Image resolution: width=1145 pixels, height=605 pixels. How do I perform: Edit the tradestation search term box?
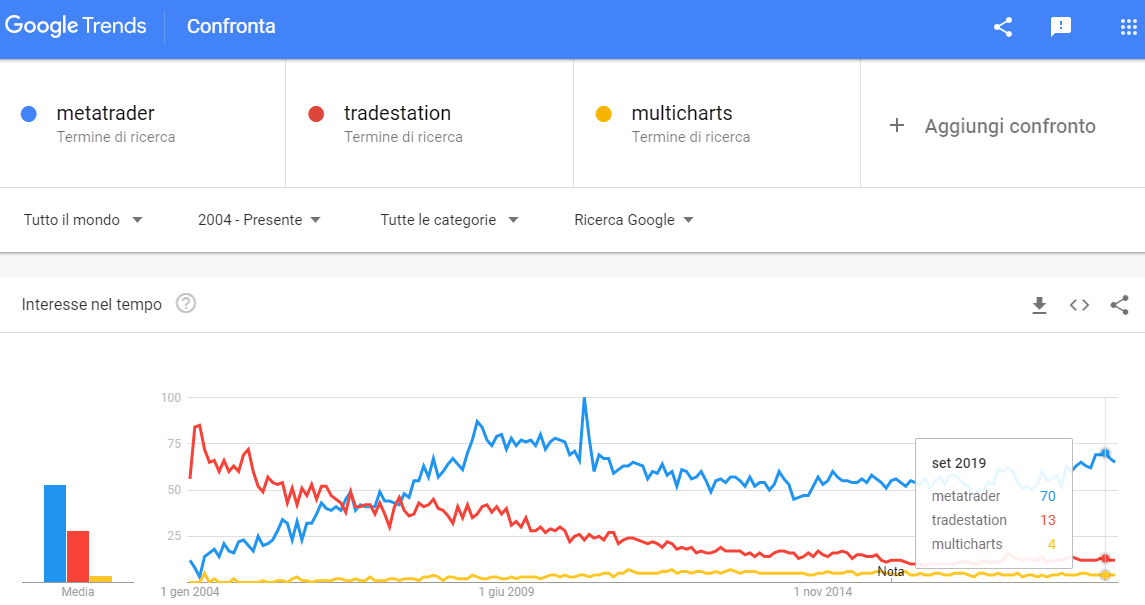[429, 123]
